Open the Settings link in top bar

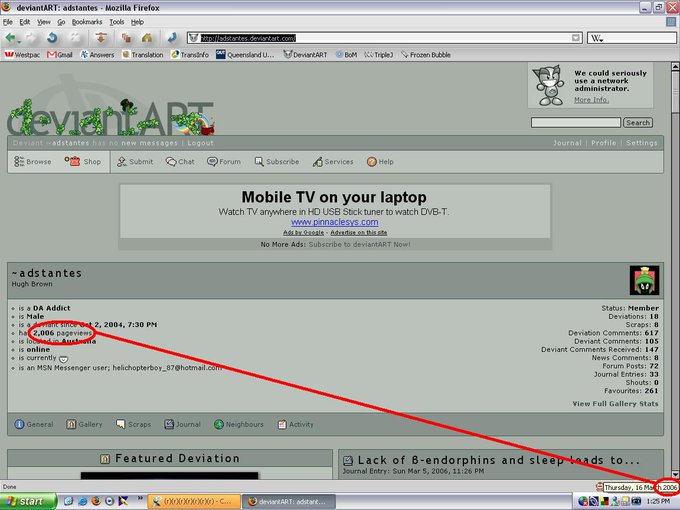click(641, 143)
